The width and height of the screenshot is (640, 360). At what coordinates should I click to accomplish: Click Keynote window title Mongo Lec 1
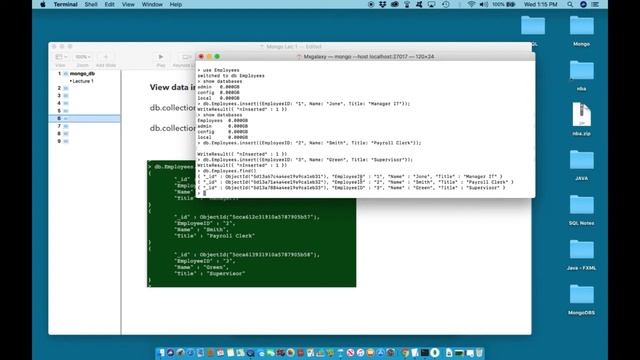click(291, 47)
